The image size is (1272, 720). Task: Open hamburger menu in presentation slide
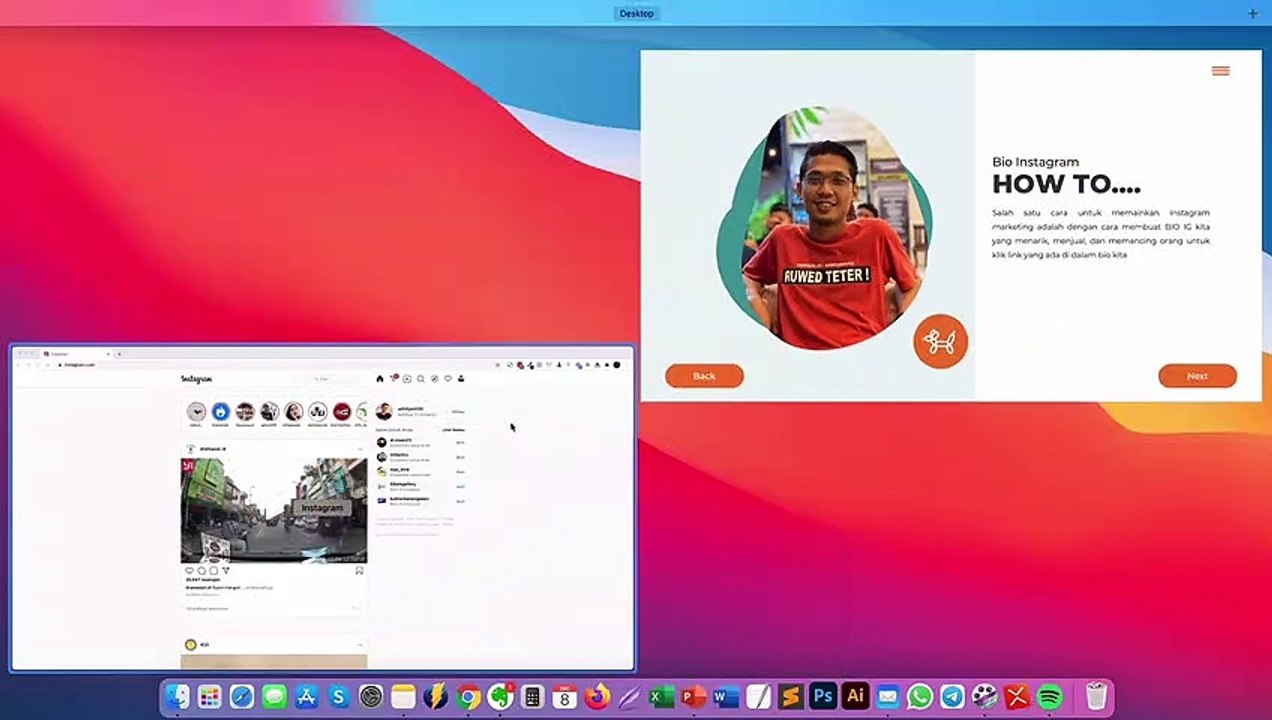[x=1220, y=71]
